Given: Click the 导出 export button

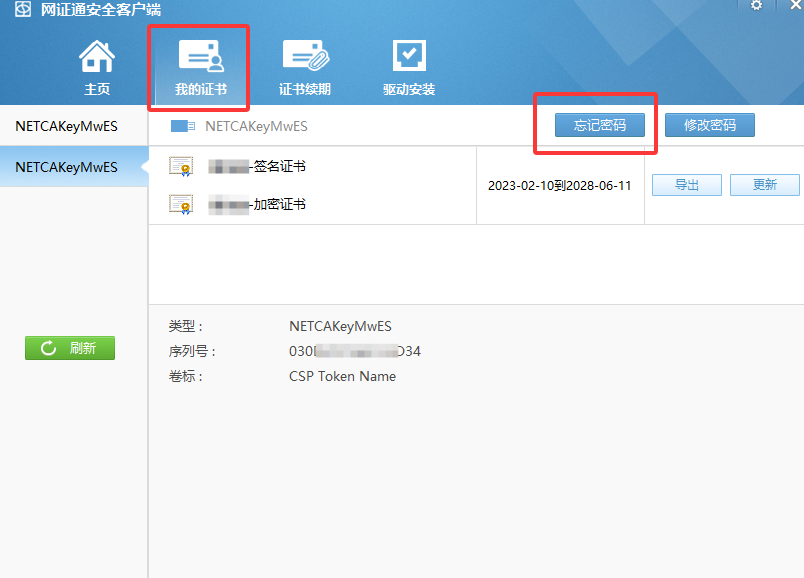Looking at the screenshot, I should point(686,185).
